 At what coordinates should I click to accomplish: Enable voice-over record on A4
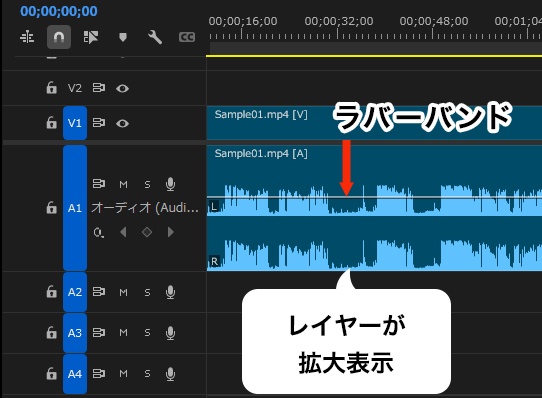point(170,374)
